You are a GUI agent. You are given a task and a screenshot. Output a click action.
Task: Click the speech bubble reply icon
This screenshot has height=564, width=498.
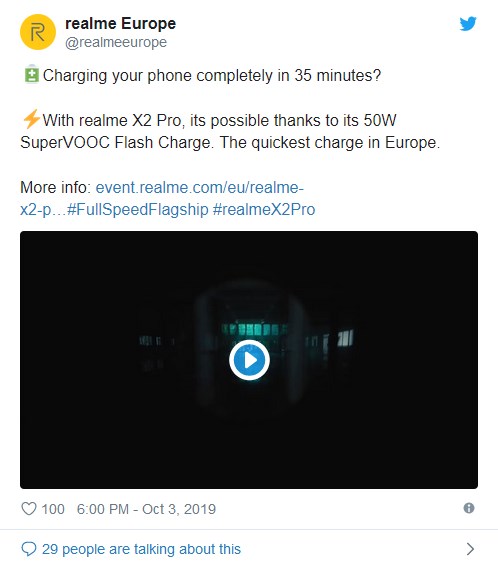tap(29, 549)
